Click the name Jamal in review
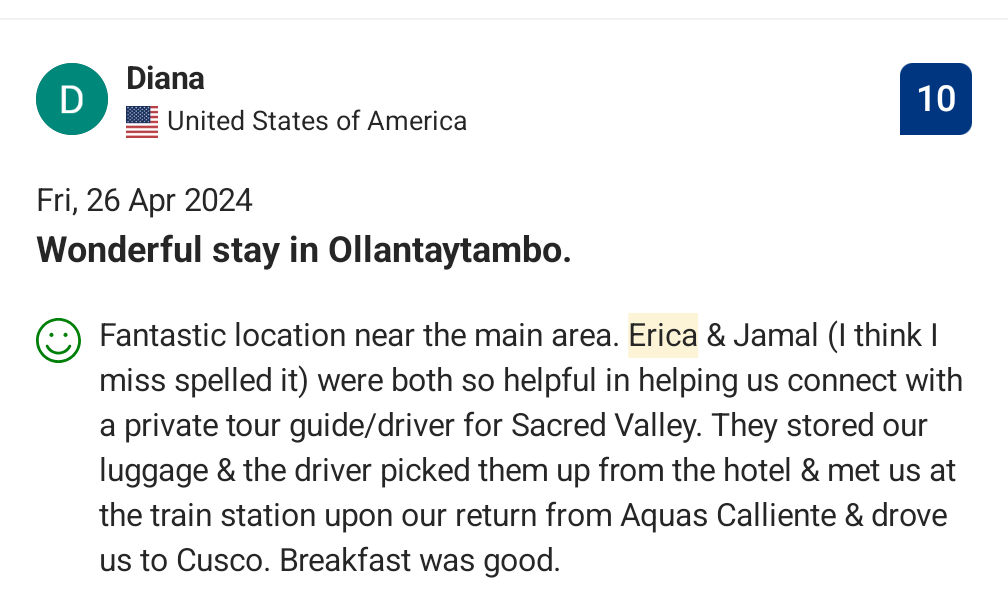Screen dimensions: 1008x604 click(776, 335)
